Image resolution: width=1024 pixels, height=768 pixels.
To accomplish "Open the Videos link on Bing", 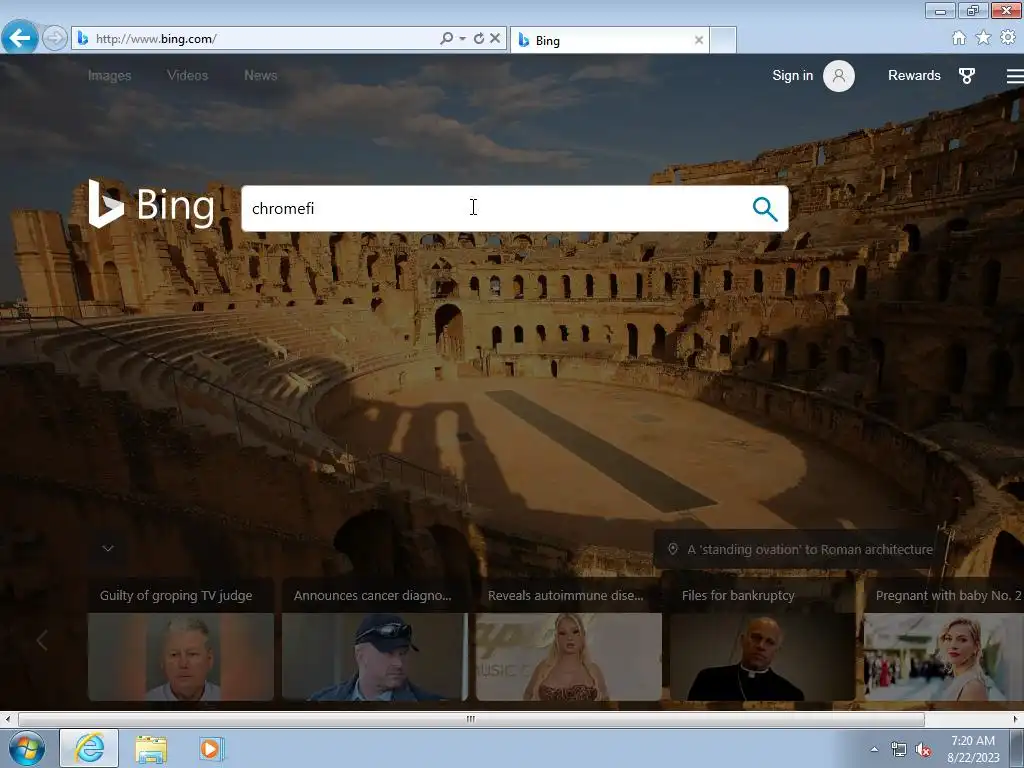I will point(187,76).
